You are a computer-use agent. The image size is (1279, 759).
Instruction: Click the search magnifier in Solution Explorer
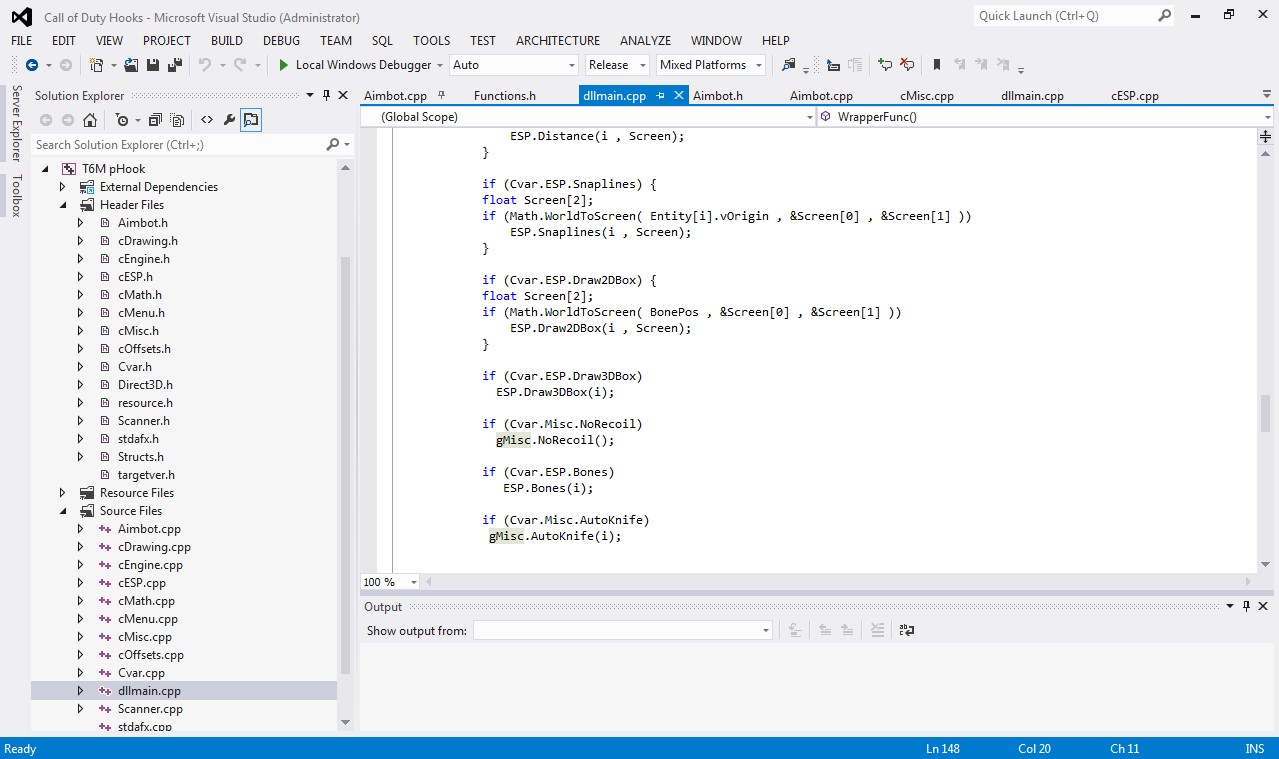coord(333,144)
